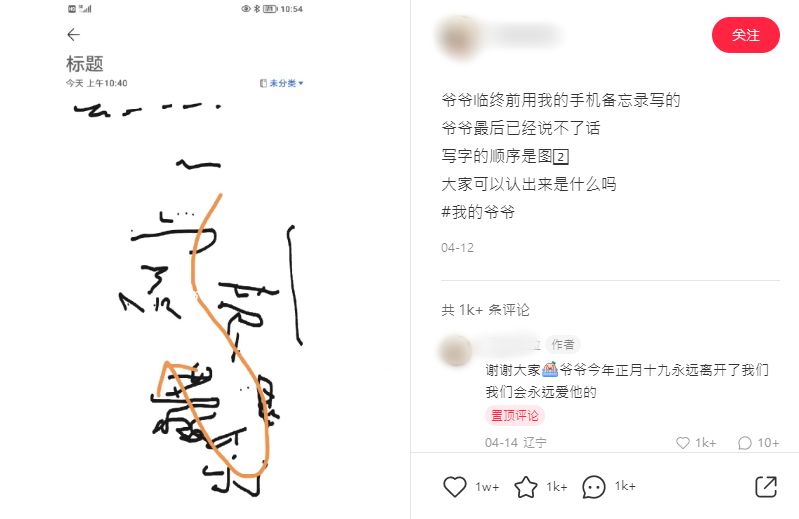Image resolution: width=799 pixels, height=519 pixels.
Task: Click the 标题 title field in the memo
Action: (x=85, y=64)
